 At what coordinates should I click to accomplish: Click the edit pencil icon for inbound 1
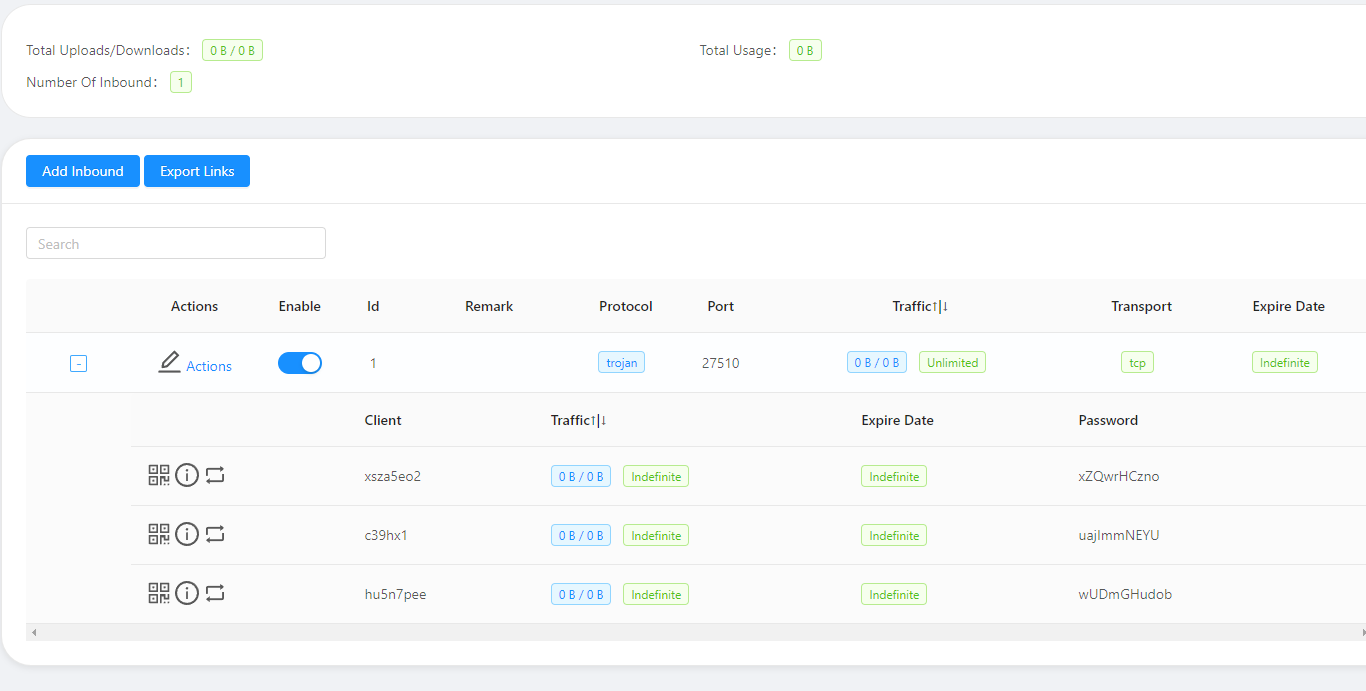(x=169, y=362)
